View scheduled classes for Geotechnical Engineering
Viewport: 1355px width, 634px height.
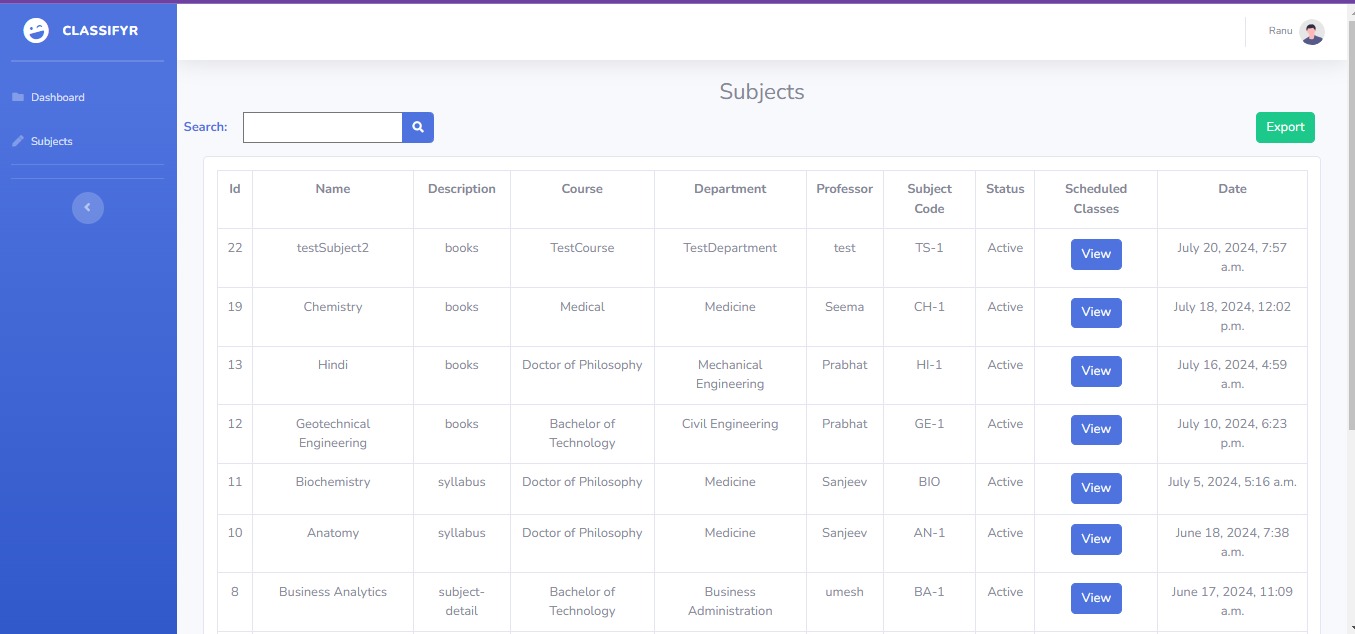(x=1095, y=429)
